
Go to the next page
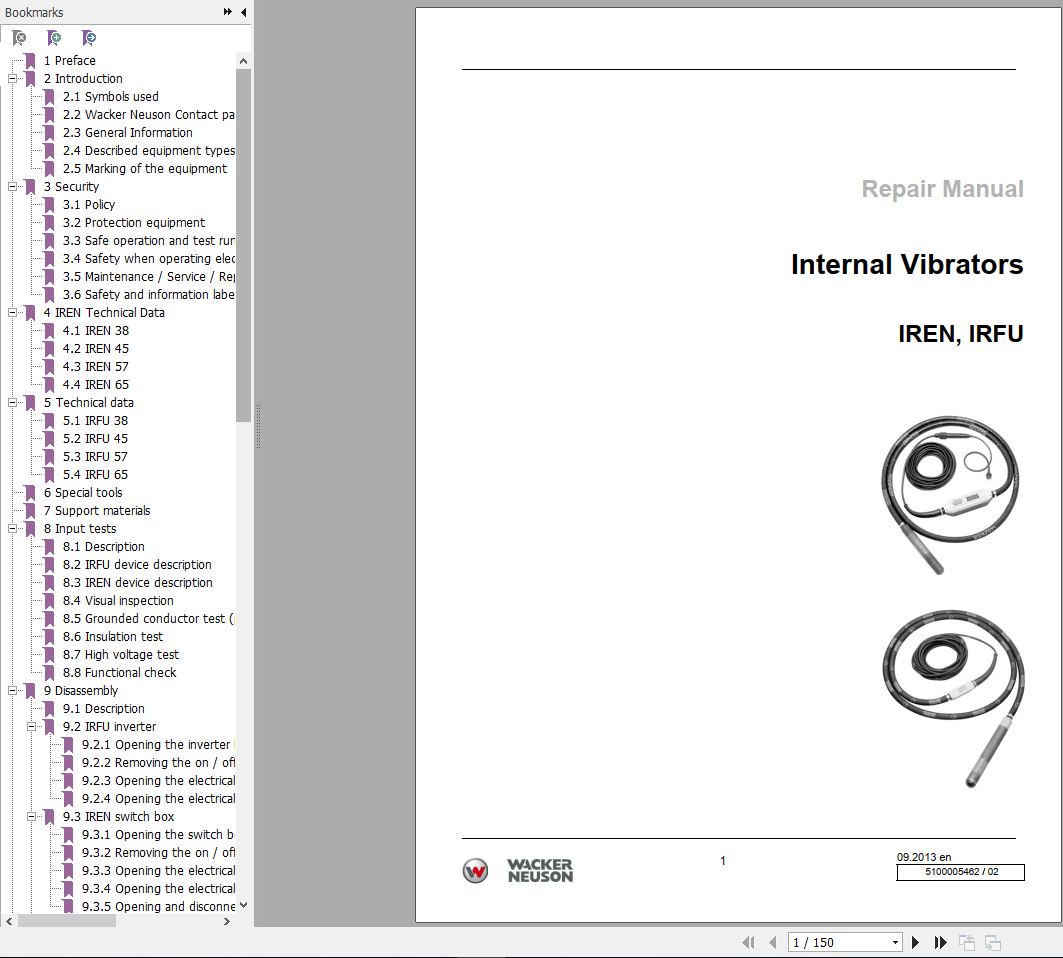click(x=915, y=942)
